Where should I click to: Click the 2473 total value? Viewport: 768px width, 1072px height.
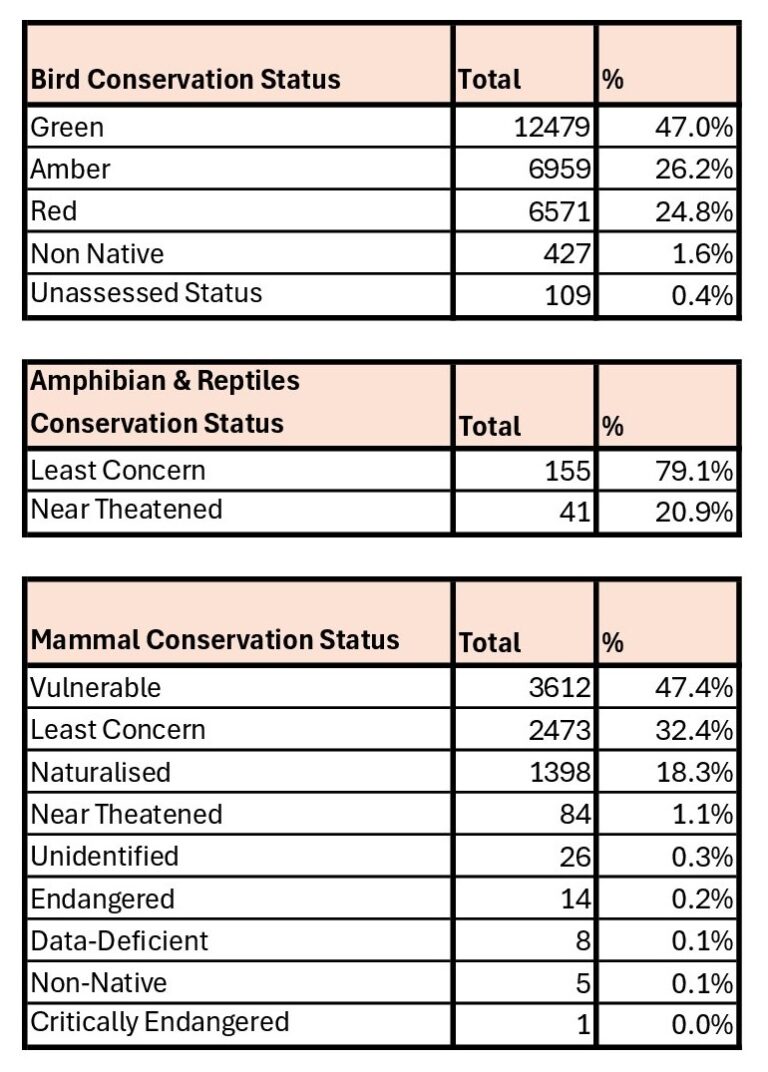(563, 730)
